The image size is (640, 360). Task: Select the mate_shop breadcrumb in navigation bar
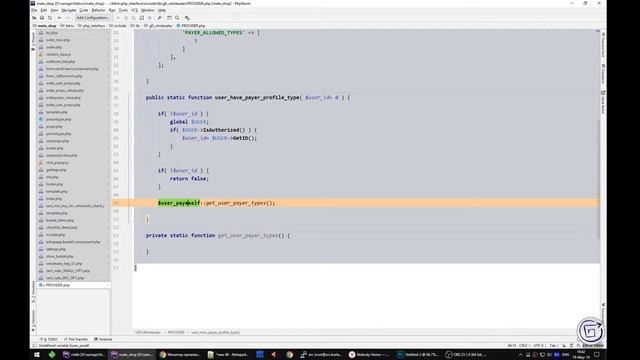click(45, 26)
